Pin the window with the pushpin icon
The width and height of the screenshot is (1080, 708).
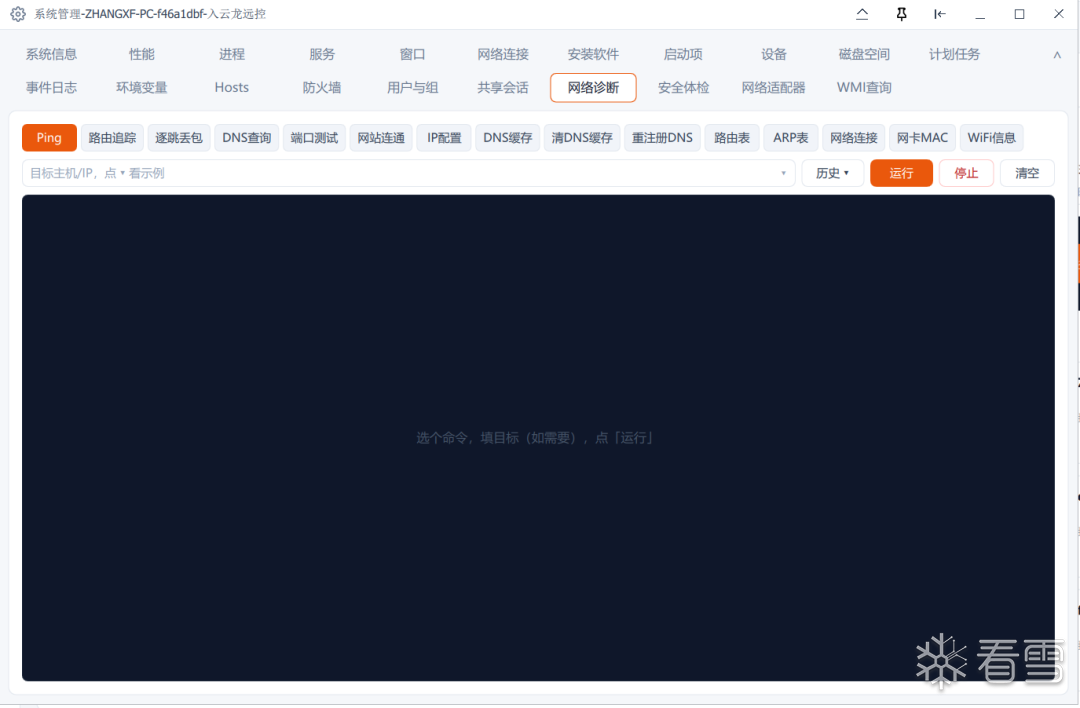901,14
